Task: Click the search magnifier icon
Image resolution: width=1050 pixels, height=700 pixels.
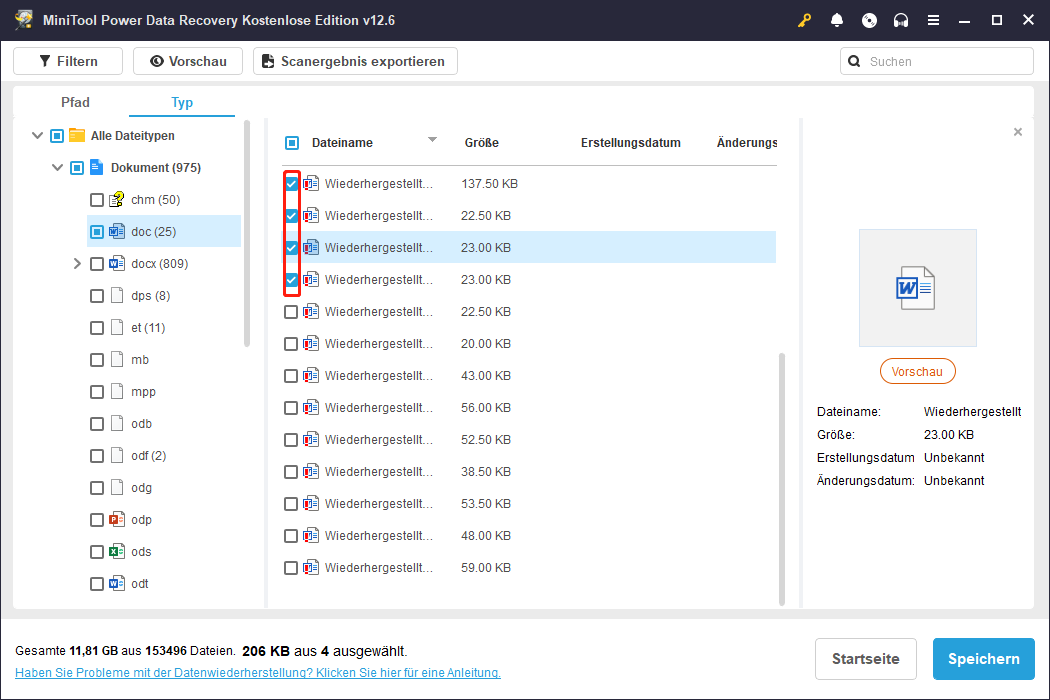Action: click(x=854, y=62)
